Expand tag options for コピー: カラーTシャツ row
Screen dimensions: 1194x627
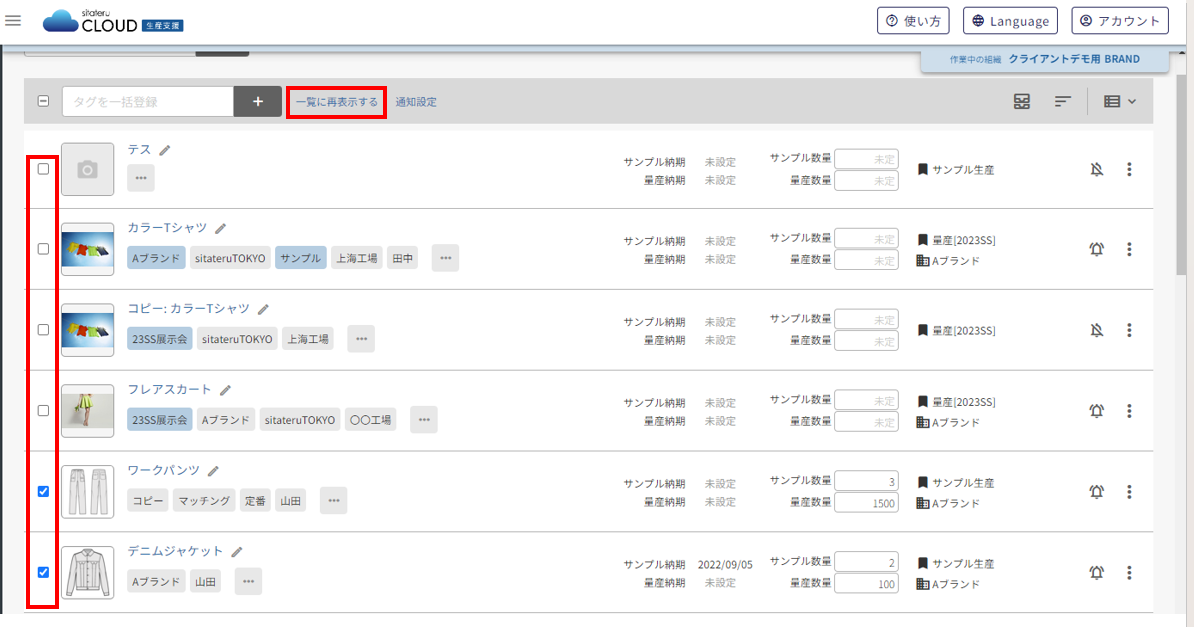[x=361, y=338]
